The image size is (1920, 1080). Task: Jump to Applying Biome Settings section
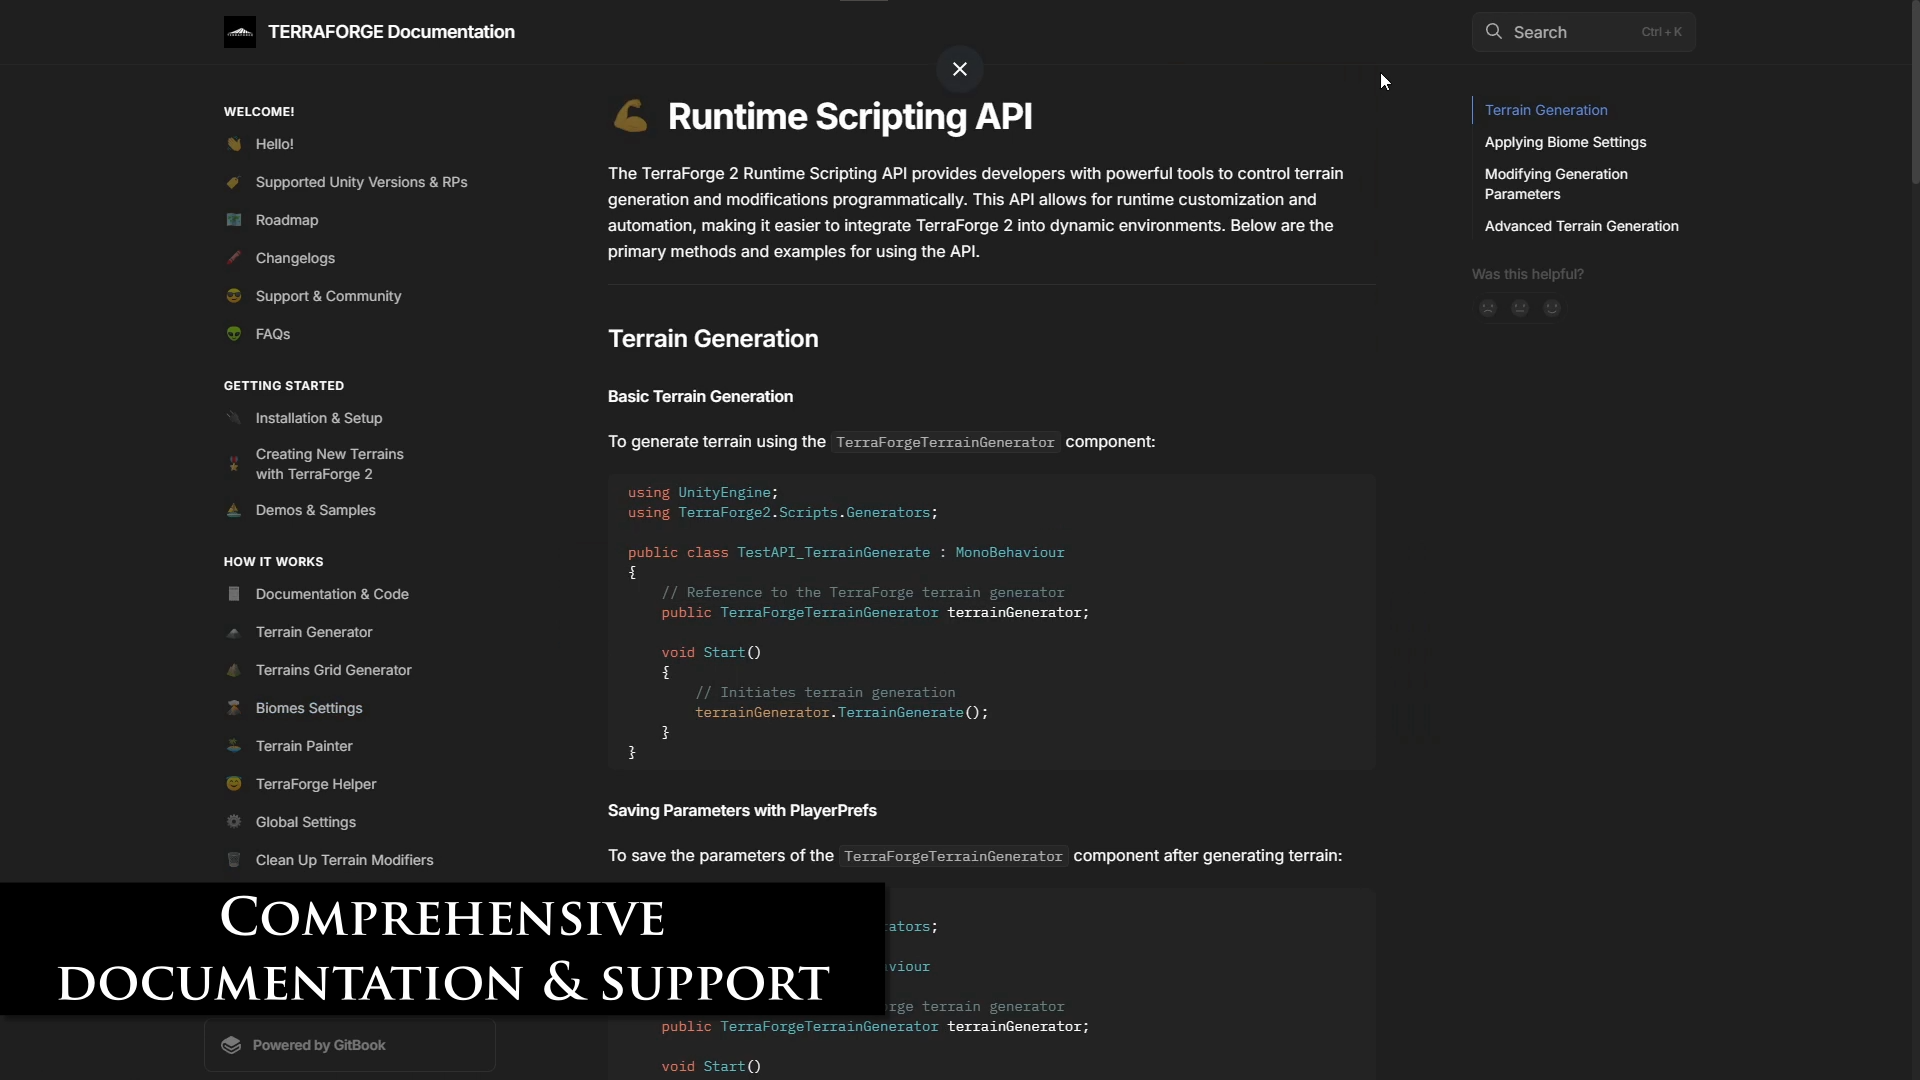pos(1565,142)
